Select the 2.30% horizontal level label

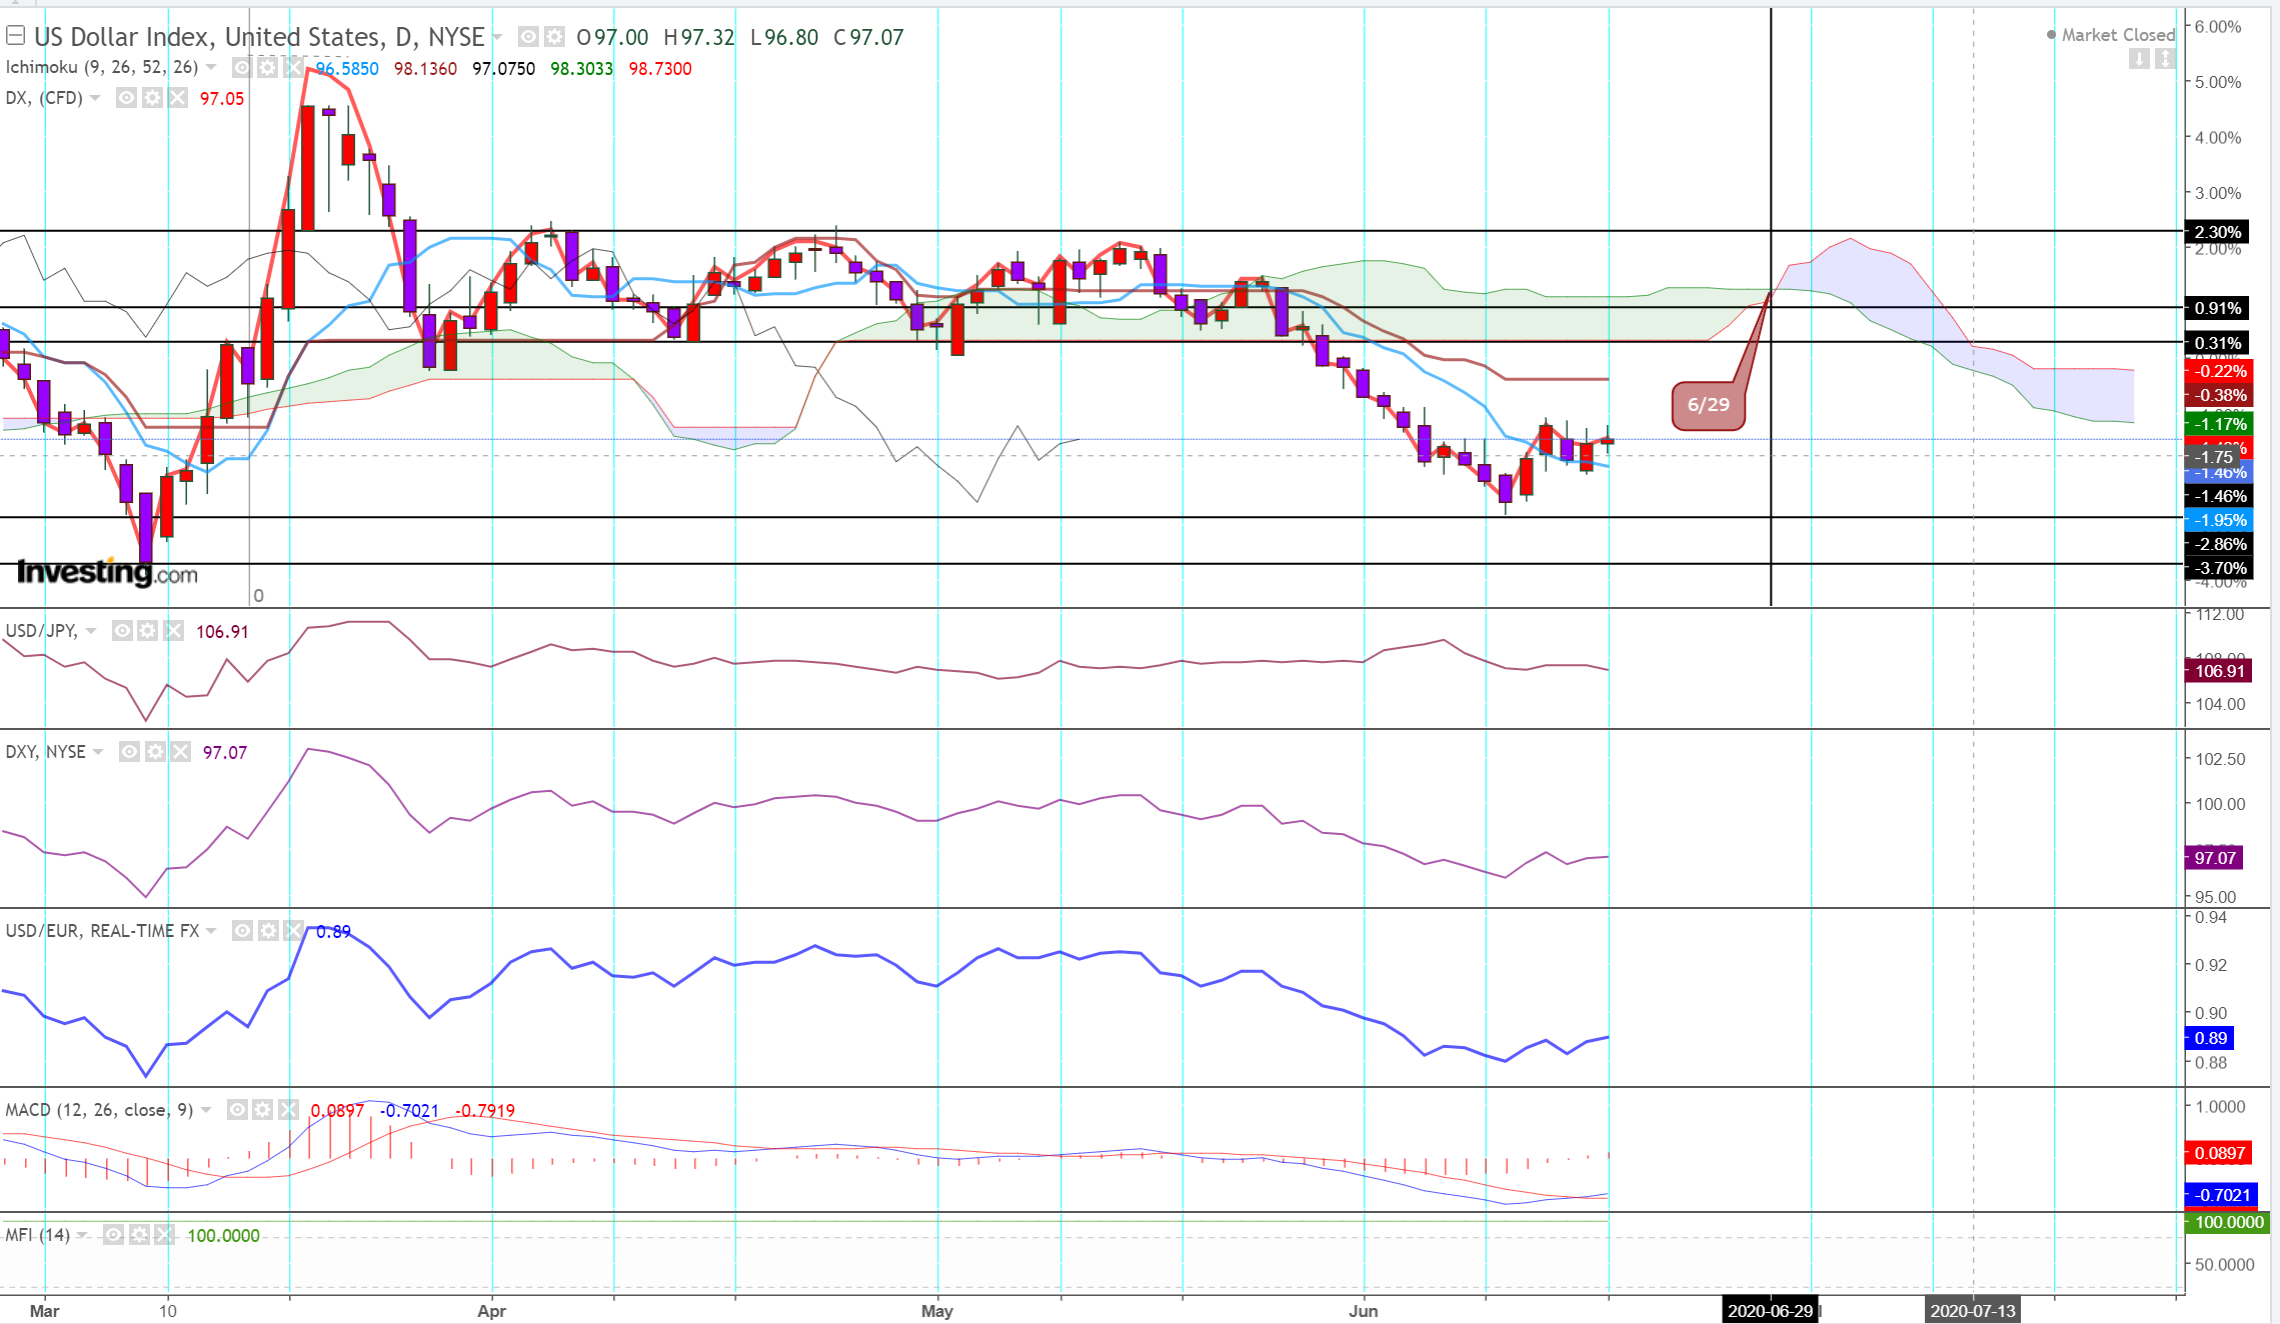coord(2217,232)
